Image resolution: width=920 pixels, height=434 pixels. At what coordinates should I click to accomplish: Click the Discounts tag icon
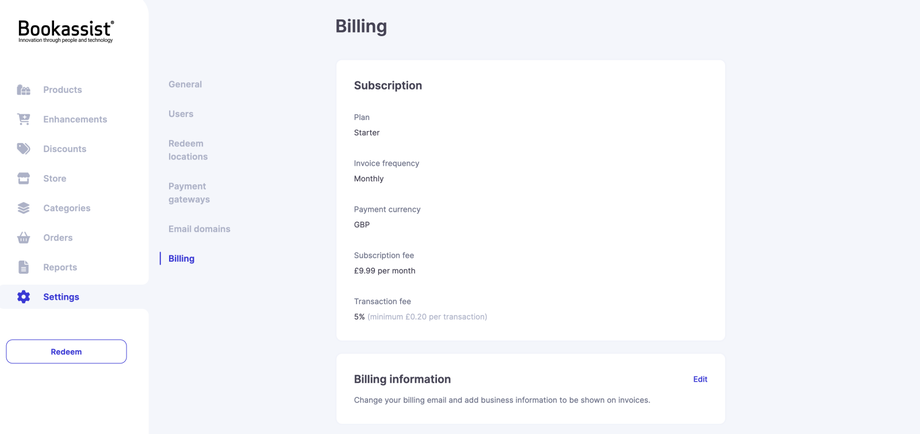pyautogui.click(x=24, y=149)
